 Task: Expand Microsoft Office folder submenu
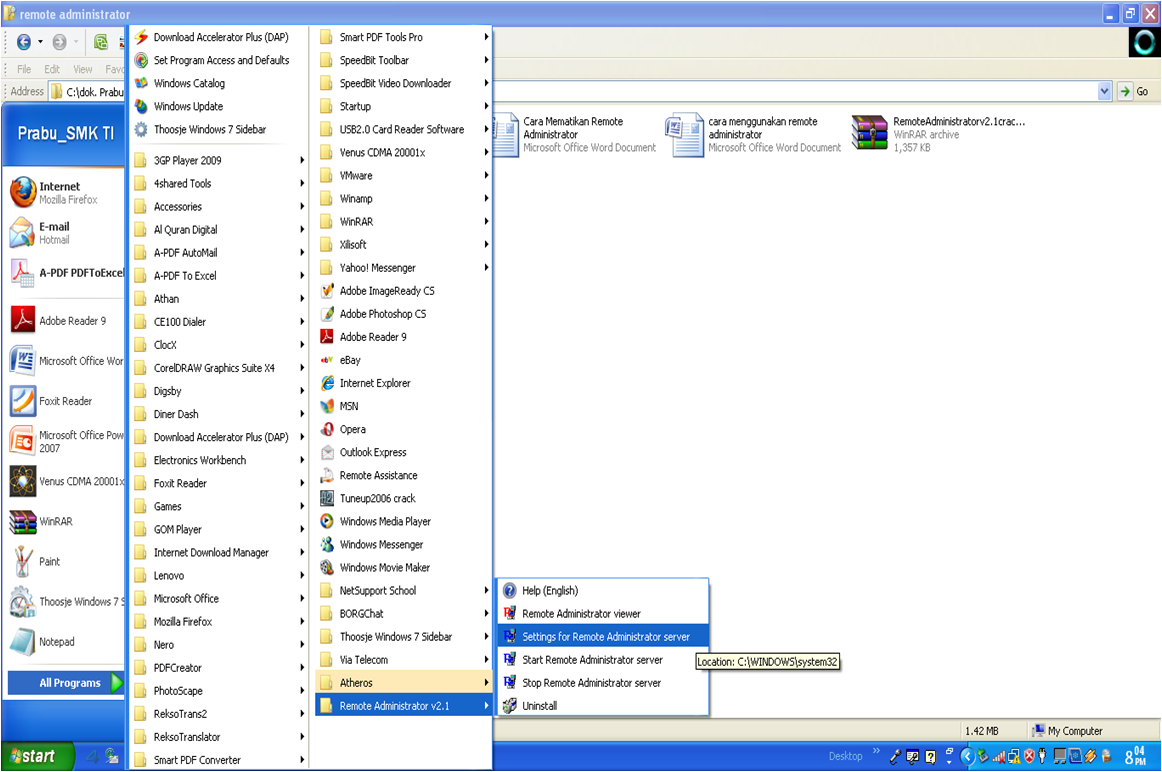click(219, 599)
